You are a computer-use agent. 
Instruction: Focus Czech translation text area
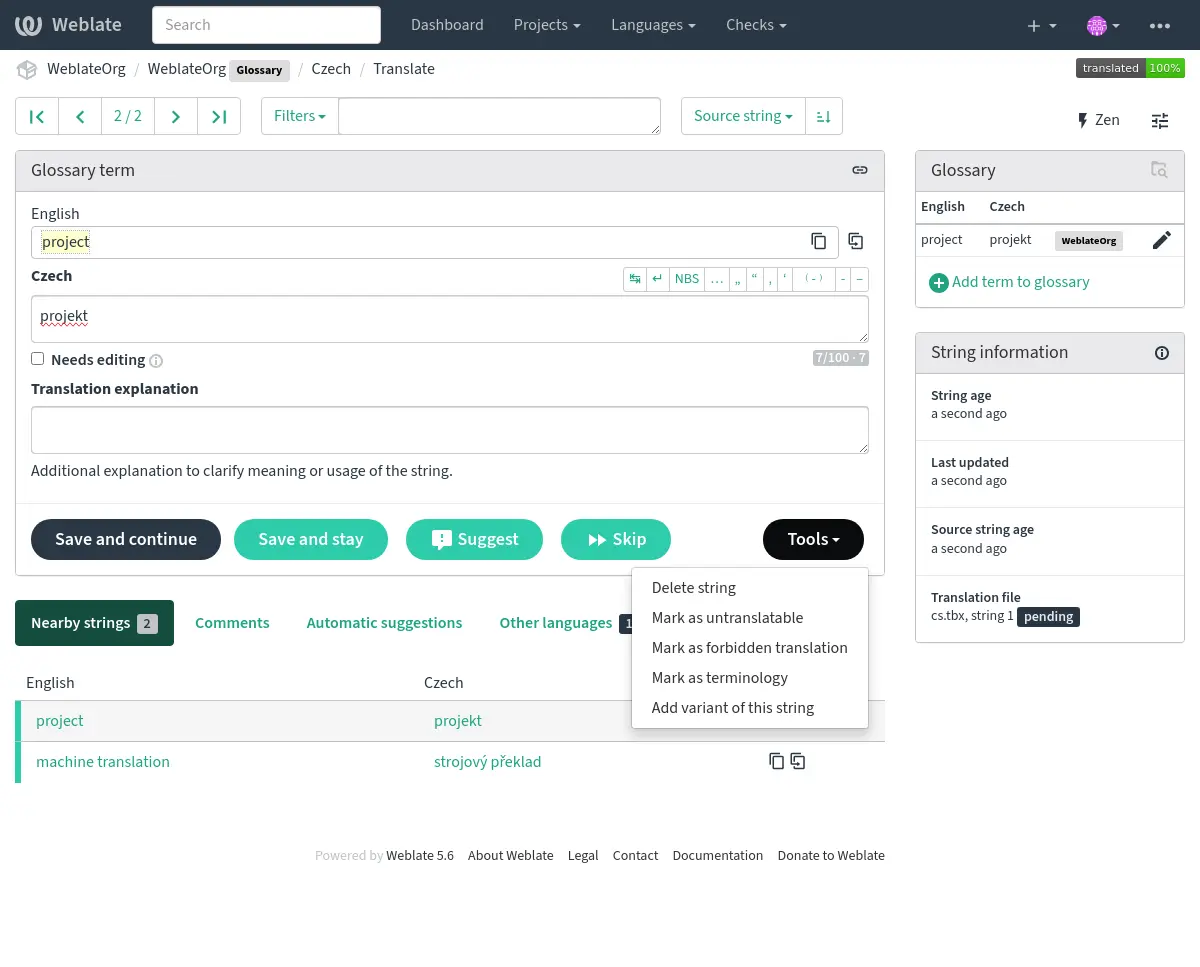(450, 320)
